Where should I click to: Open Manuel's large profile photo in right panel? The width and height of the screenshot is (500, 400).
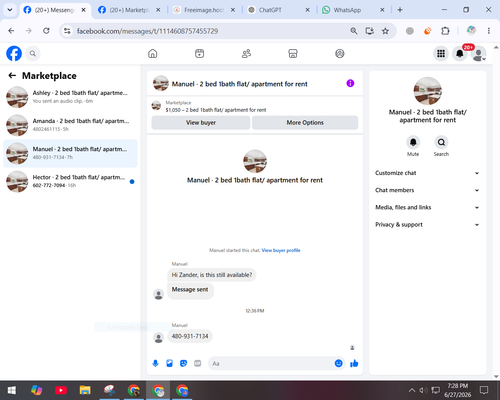click(427, 91)
